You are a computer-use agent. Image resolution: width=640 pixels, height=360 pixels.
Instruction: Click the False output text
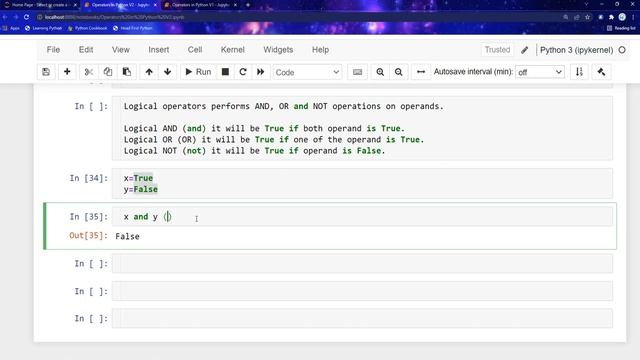point(127,236)
